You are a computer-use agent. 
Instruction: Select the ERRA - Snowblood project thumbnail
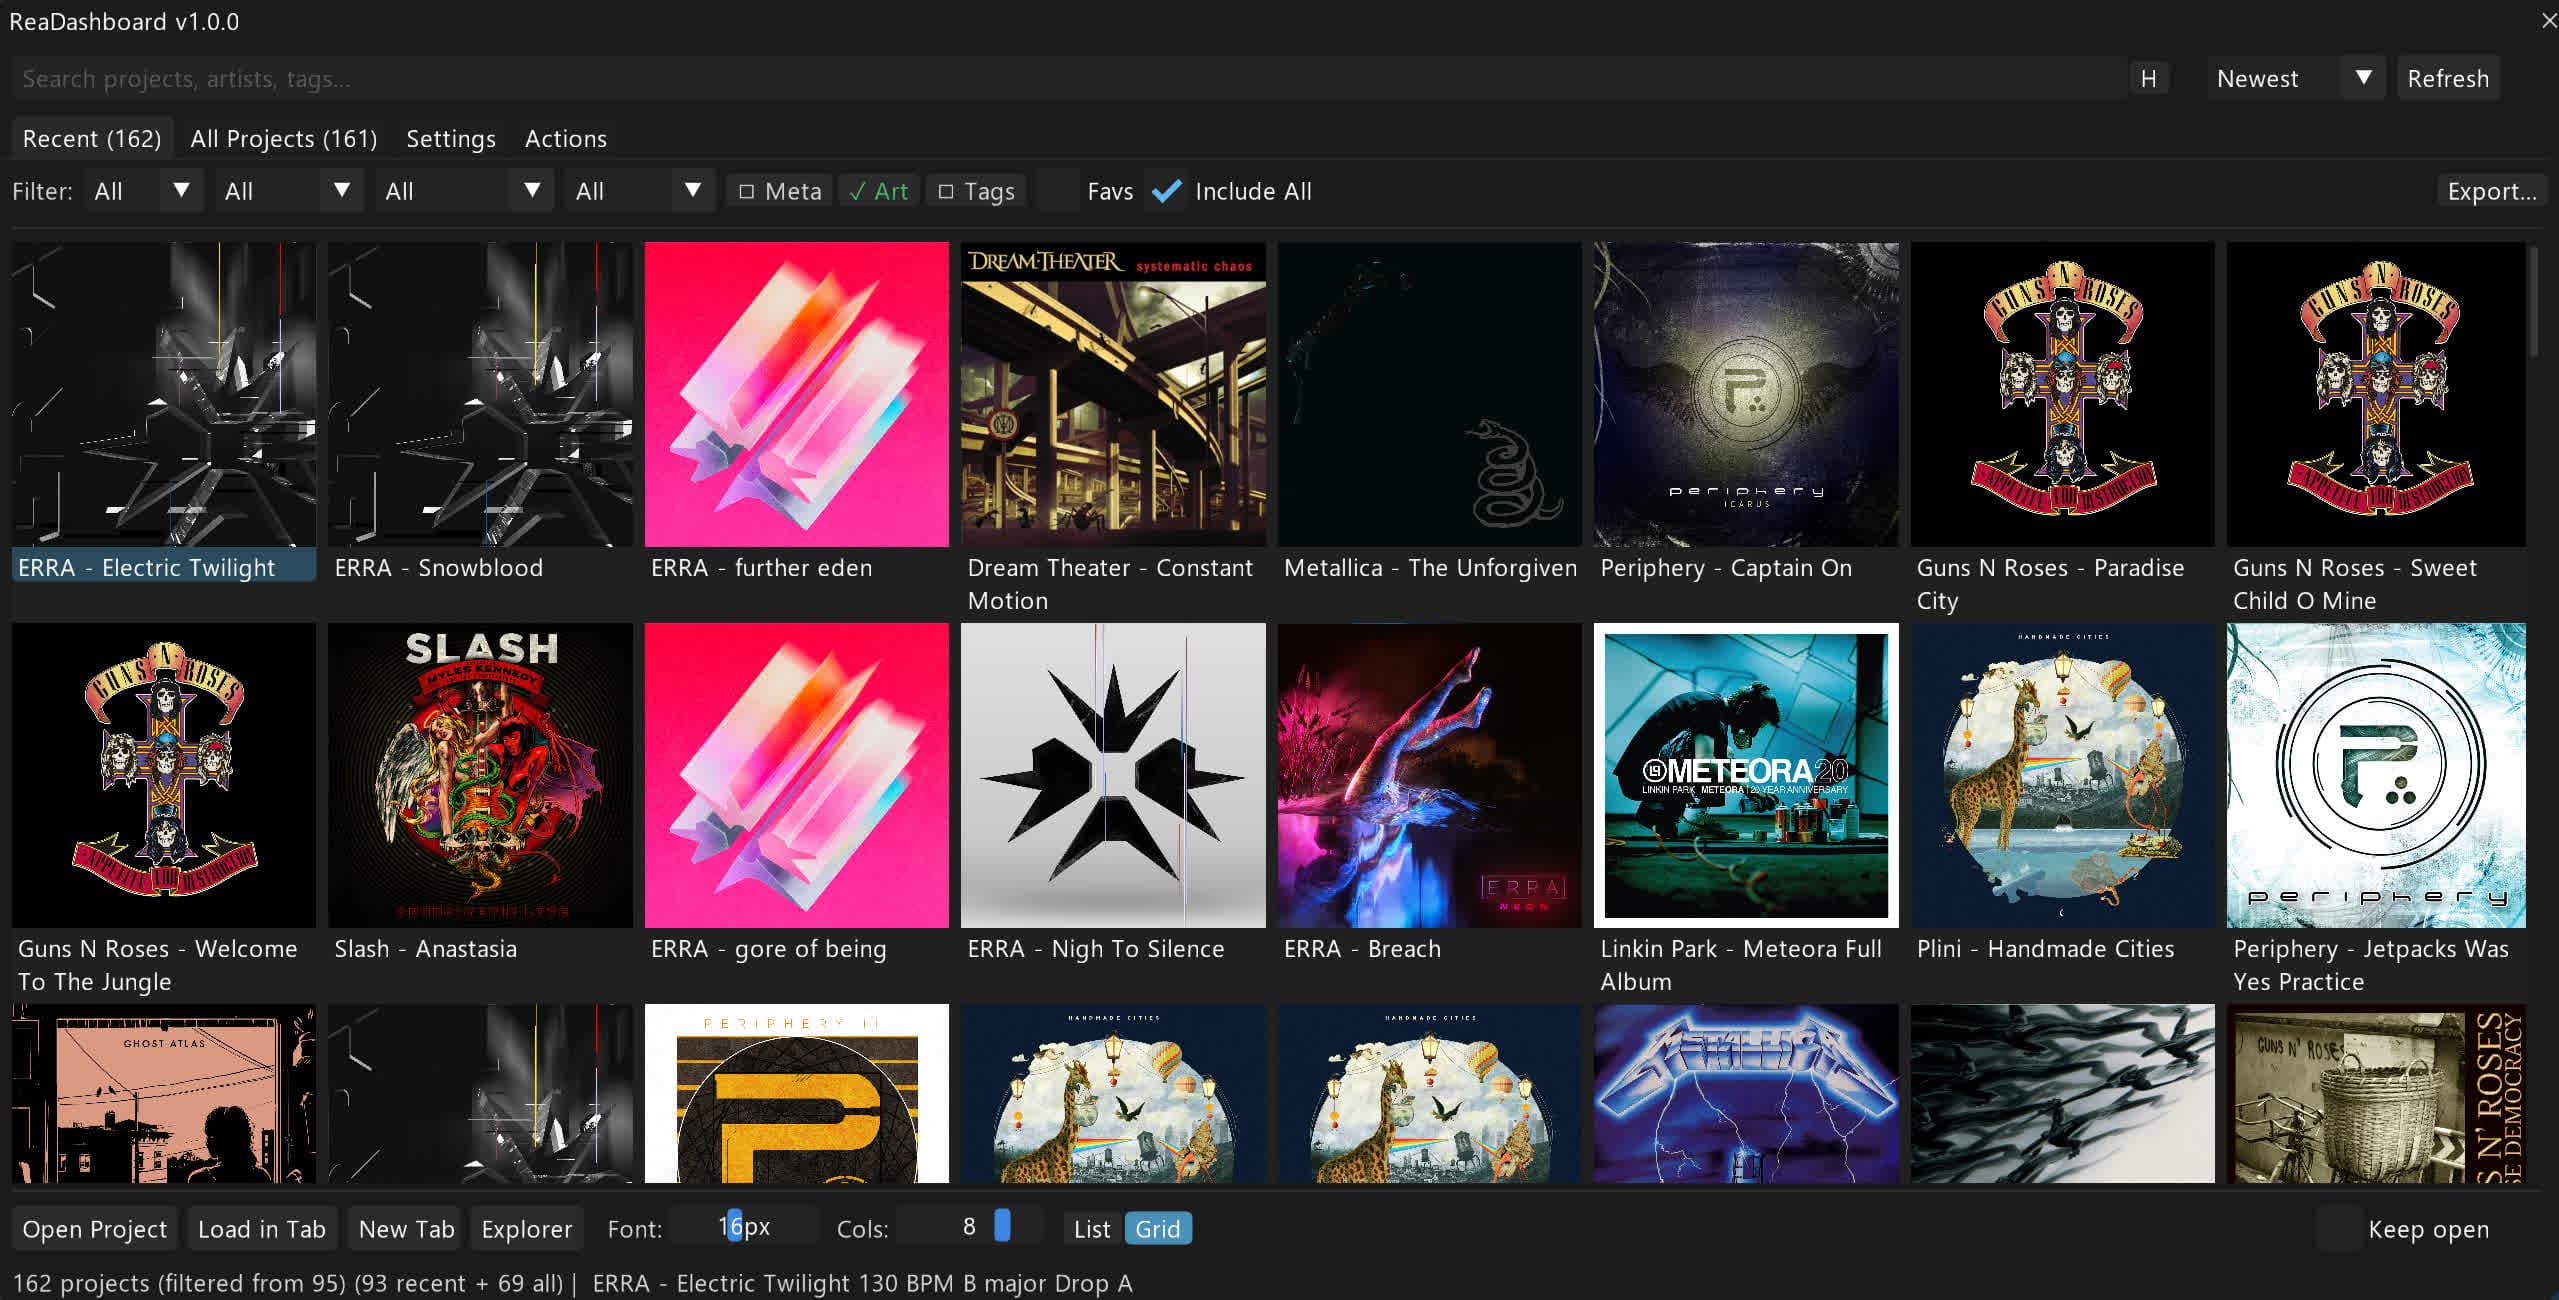[481, 394]
